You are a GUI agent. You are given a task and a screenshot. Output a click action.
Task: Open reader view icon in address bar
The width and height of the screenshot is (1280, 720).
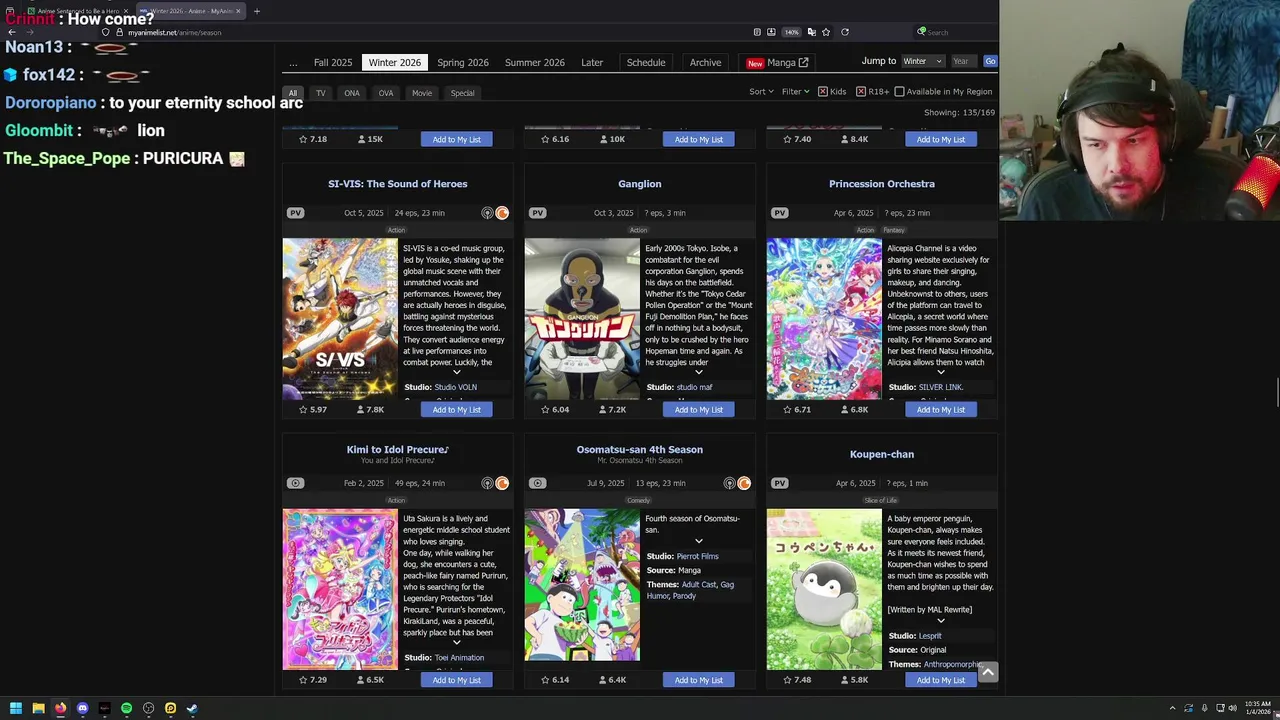(757, 32)
